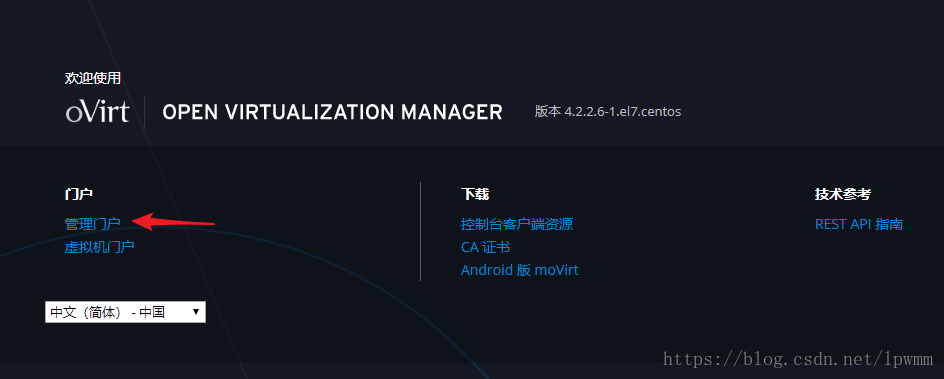Image resolution: width=944 pixels, height=379 pixels.
Task: Select the 版本 4.2.2.6-1.el7.centos version text
Action: [x=608, y=112]
